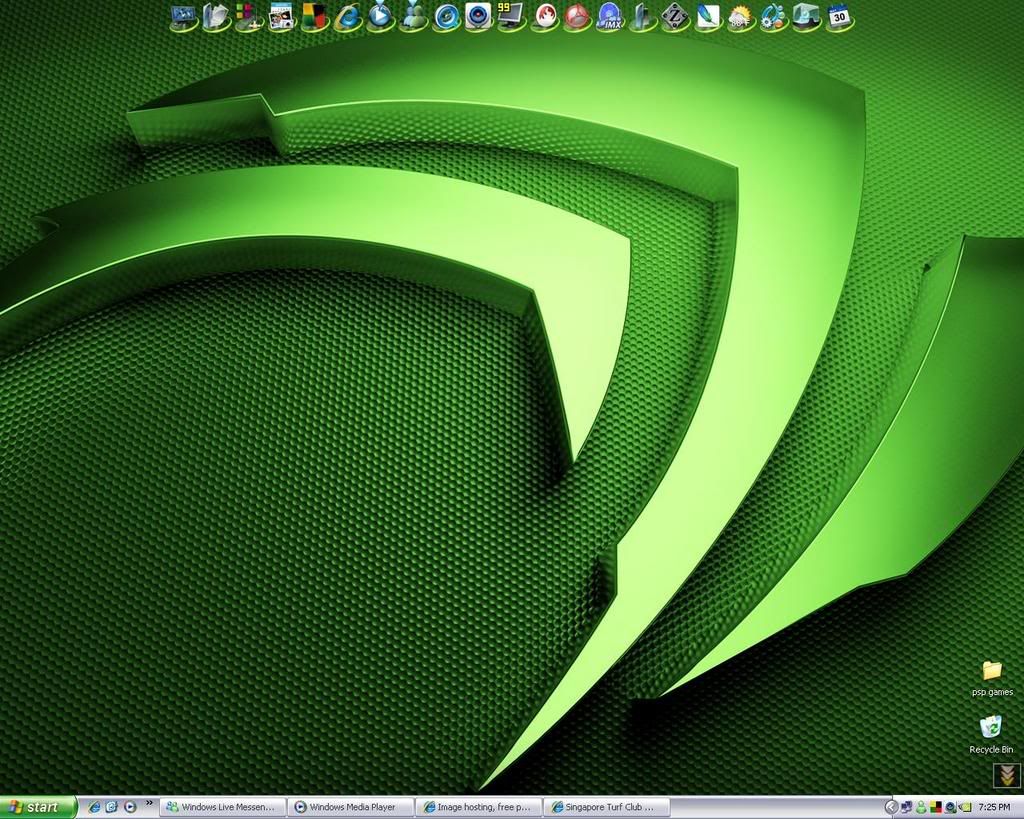
Task: Click the green Messenger buddy tray icon
Action: pos(921,807)
